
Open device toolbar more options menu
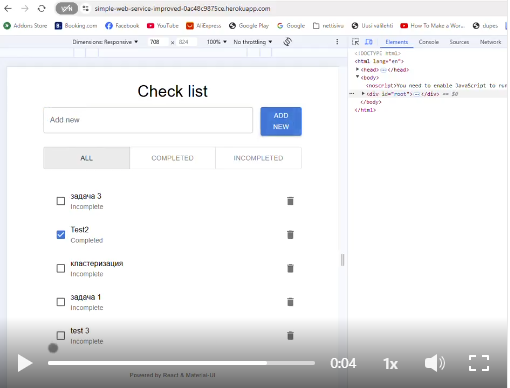click(337, 42)
